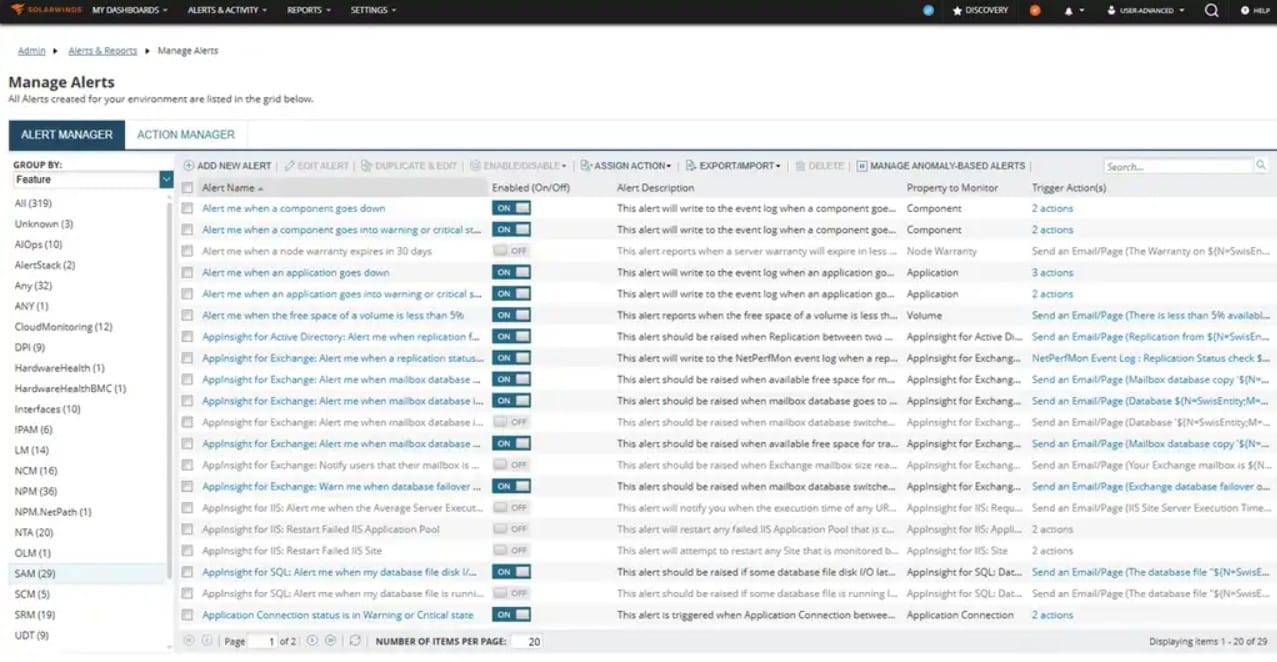Toggle on 'AppInsight for IIS: Restart Failed IIS Site'
Screen dimensions: 1277x662
[x=511, y=550]
